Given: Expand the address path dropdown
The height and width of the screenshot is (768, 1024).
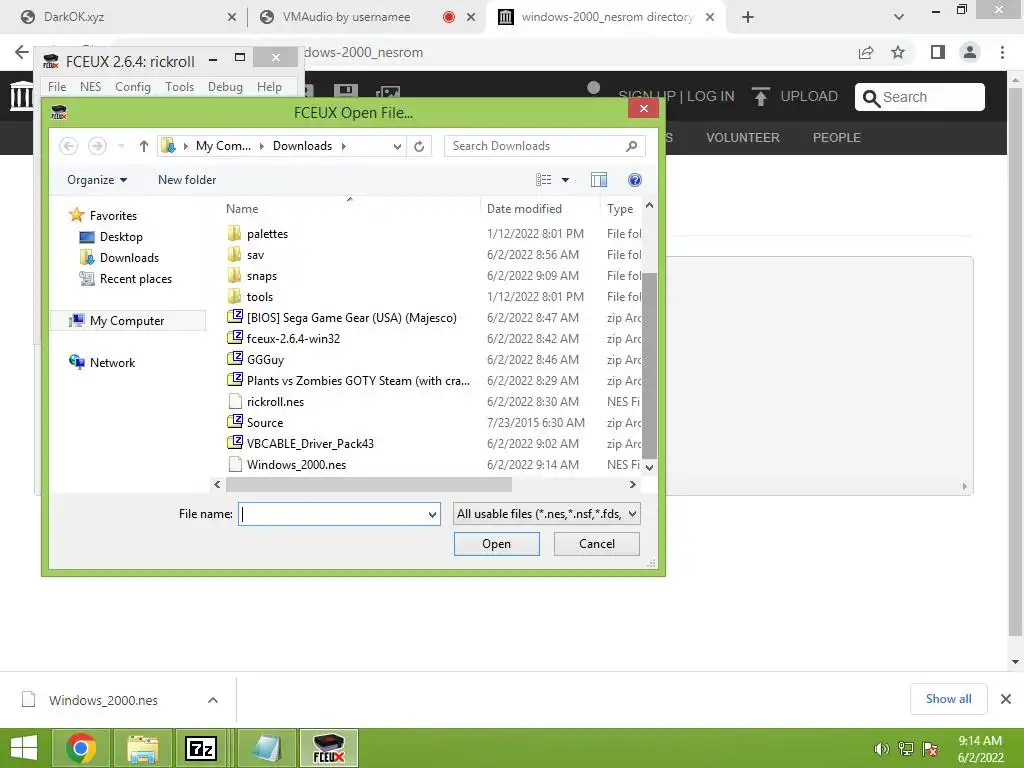Looking at the screenshot, I should click(397, 146).
